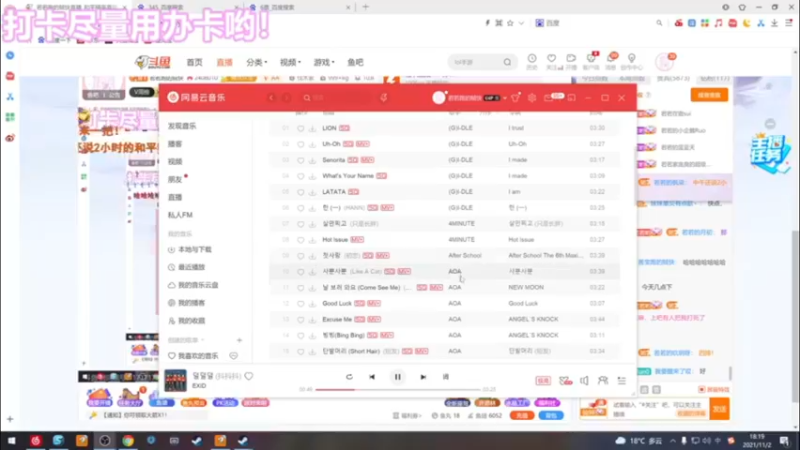The height and width of the screenshot is (450, 800).
Task: Show the play queue list
Action: pyautogui.click(x=621, y=381)
